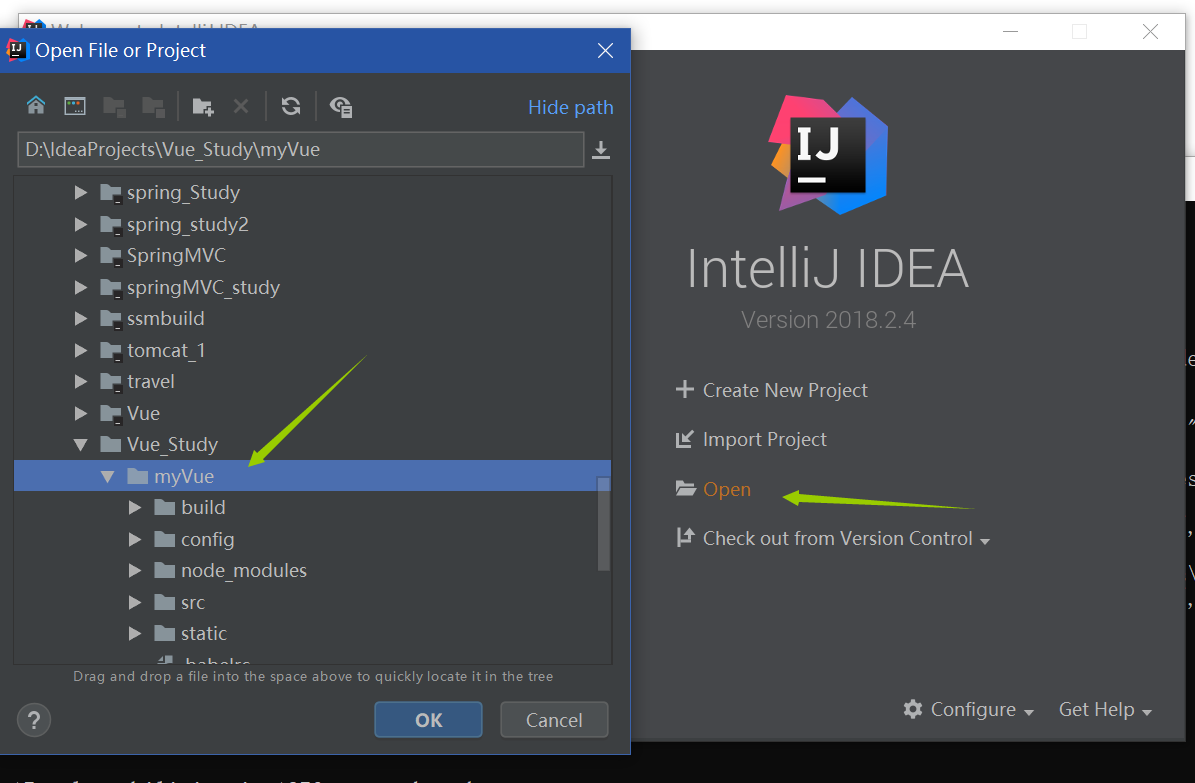This screenshot has width=1195, height=783.
Task: Expand the spring_Study folder
Action: point(81,193)
